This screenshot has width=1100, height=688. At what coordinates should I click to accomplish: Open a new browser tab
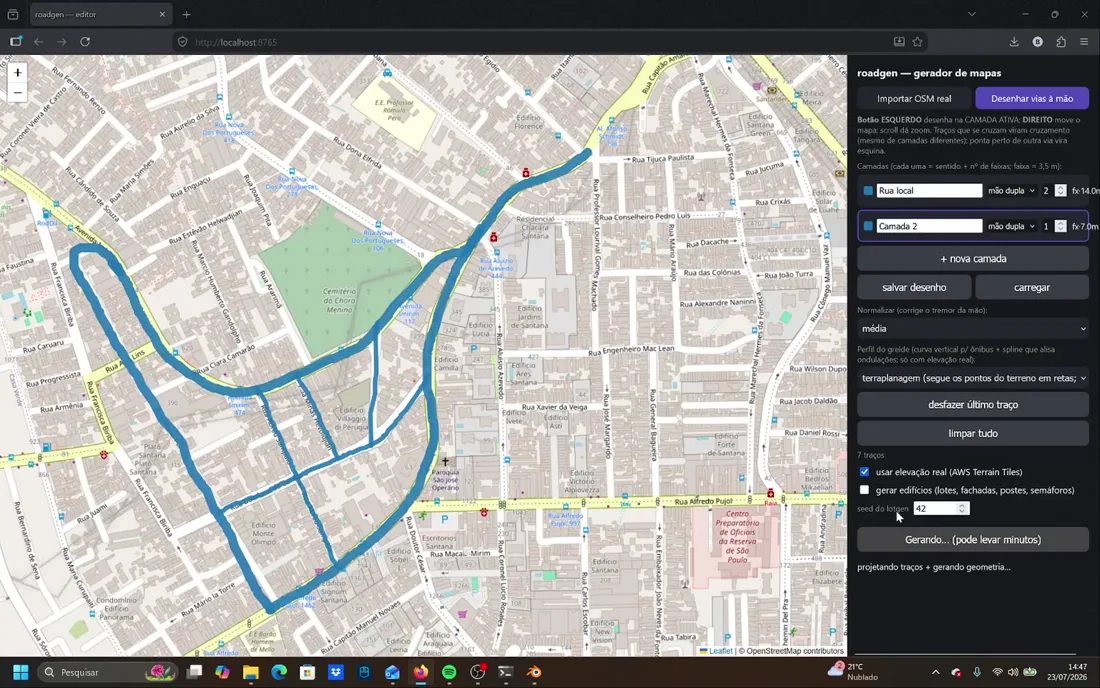[x=186, y=14]
